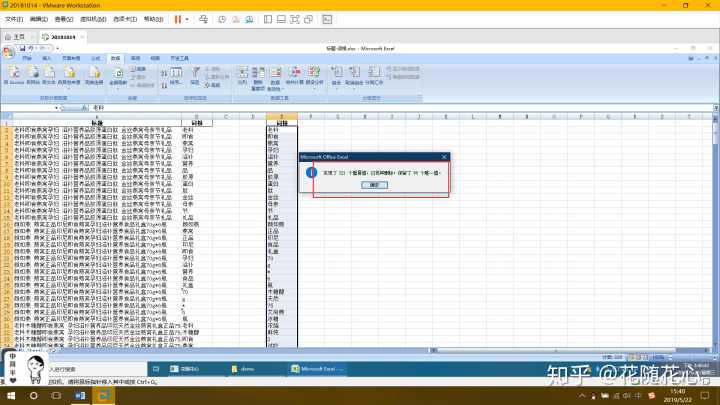Click the Sort ascending A-Z icon
Viewport: 720px width, 405px height.
pyautogui.click(x=164, y=73)
